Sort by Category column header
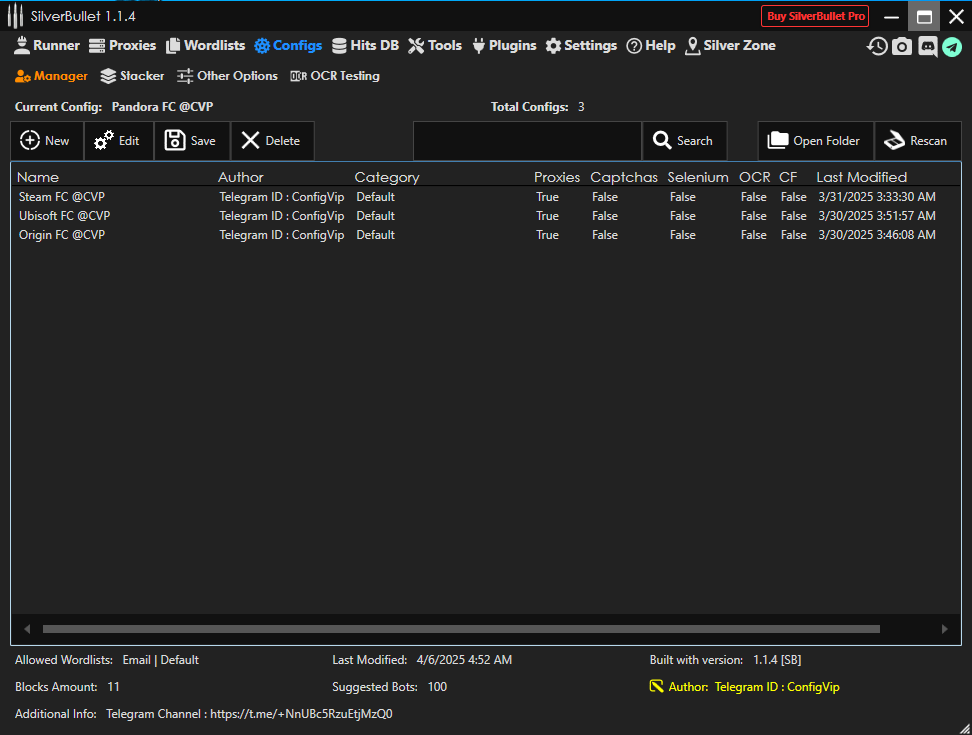 (387, 177)
